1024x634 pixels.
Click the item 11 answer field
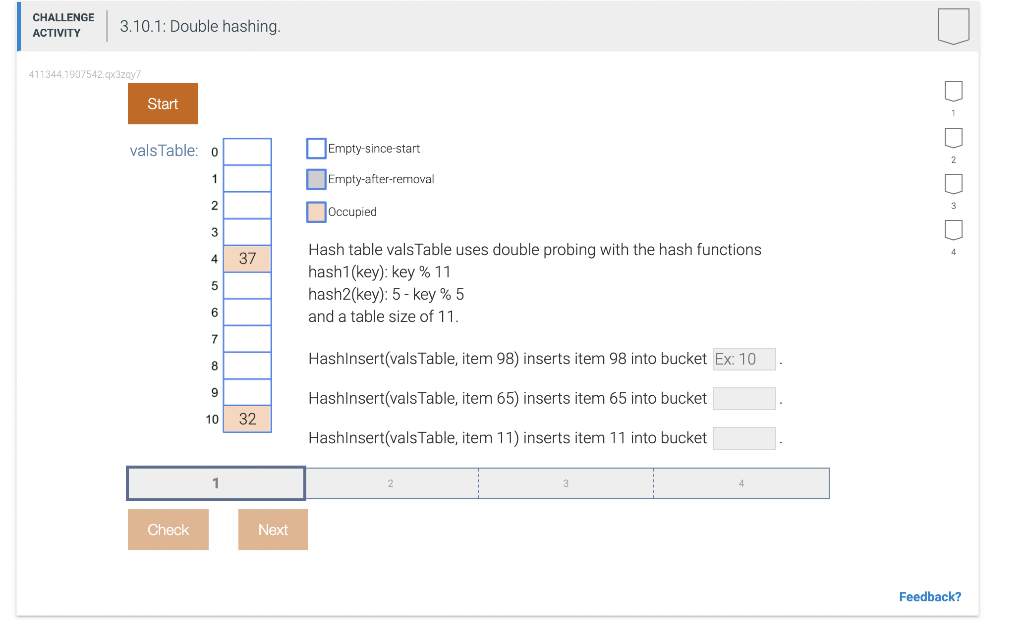coord(744,438)
